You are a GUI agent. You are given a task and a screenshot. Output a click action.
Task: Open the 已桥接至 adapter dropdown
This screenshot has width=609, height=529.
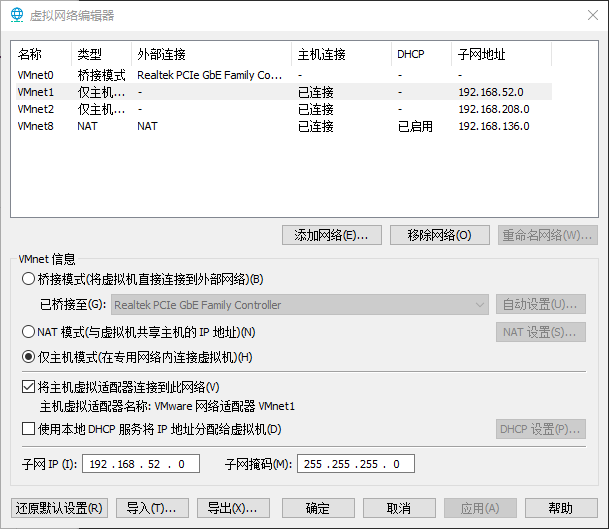click(300, 305)
